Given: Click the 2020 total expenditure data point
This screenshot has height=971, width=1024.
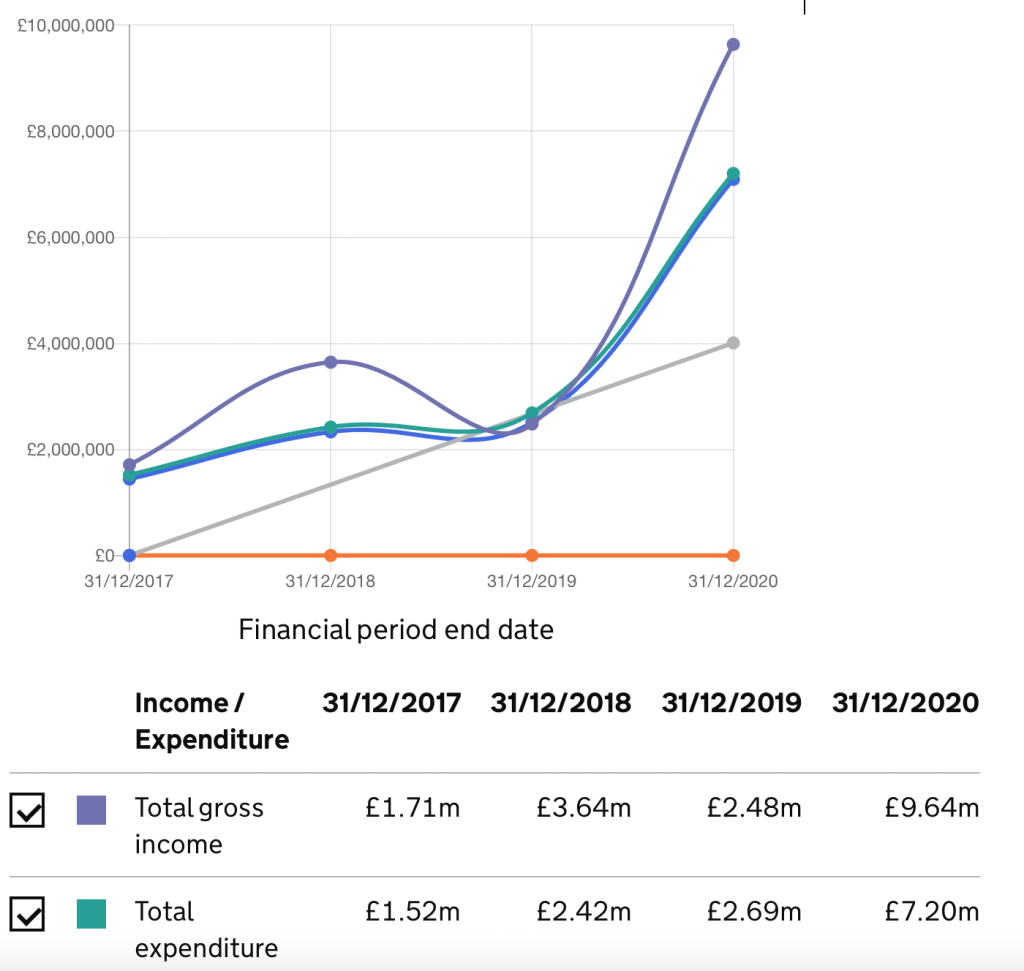Looking at the screenshot, I should [x=733, y=173].
